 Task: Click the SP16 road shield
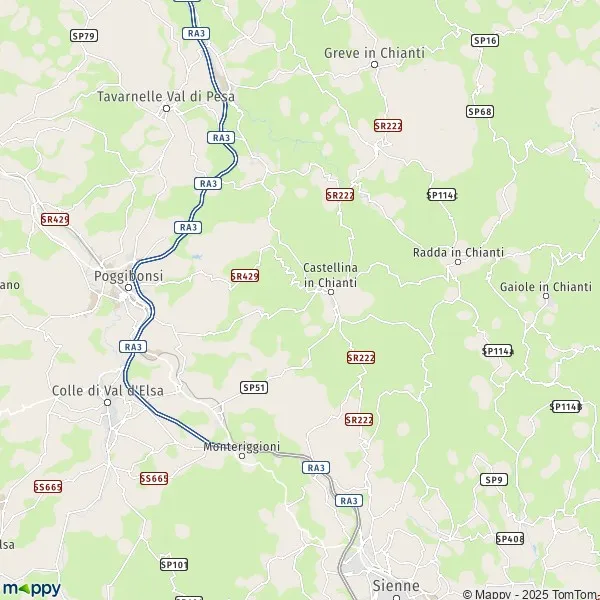[485, 41]
